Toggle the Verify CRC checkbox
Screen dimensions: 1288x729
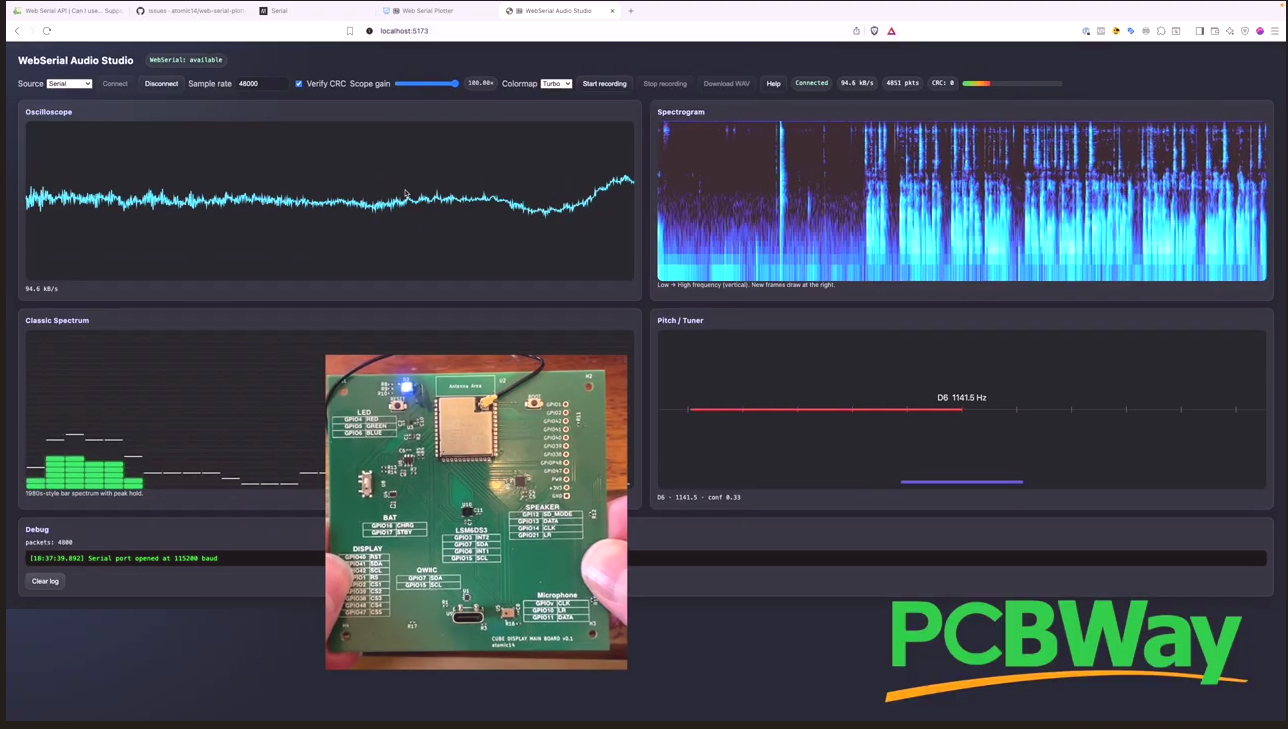coord(298,84)
